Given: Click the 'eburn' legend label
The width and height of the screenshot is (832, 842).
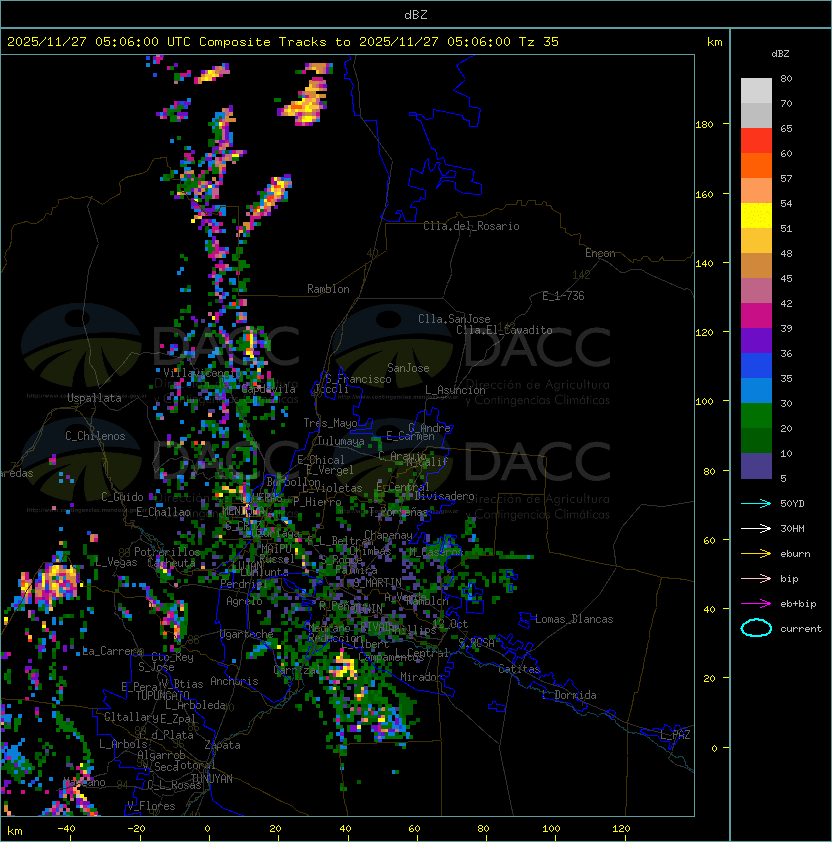Looking at the screenshot, I should tap(795, 554).
